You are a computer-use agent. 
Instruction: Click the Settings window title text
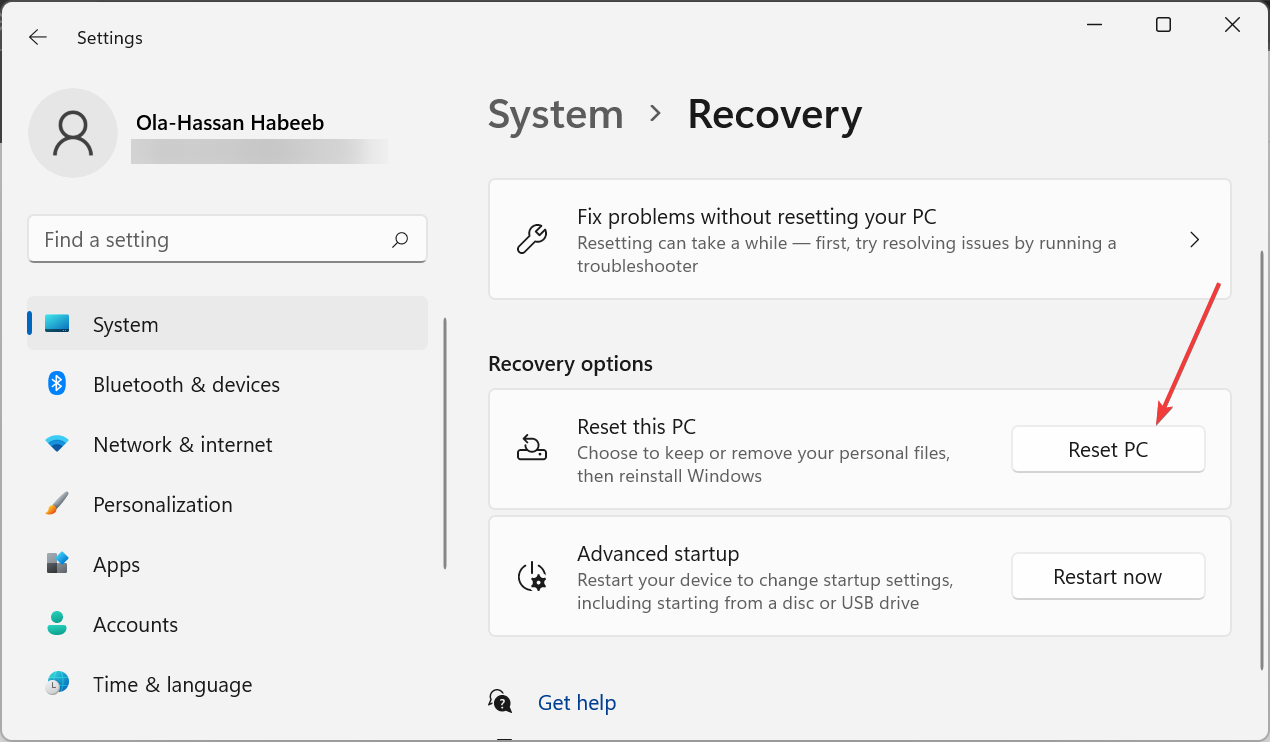110,38
